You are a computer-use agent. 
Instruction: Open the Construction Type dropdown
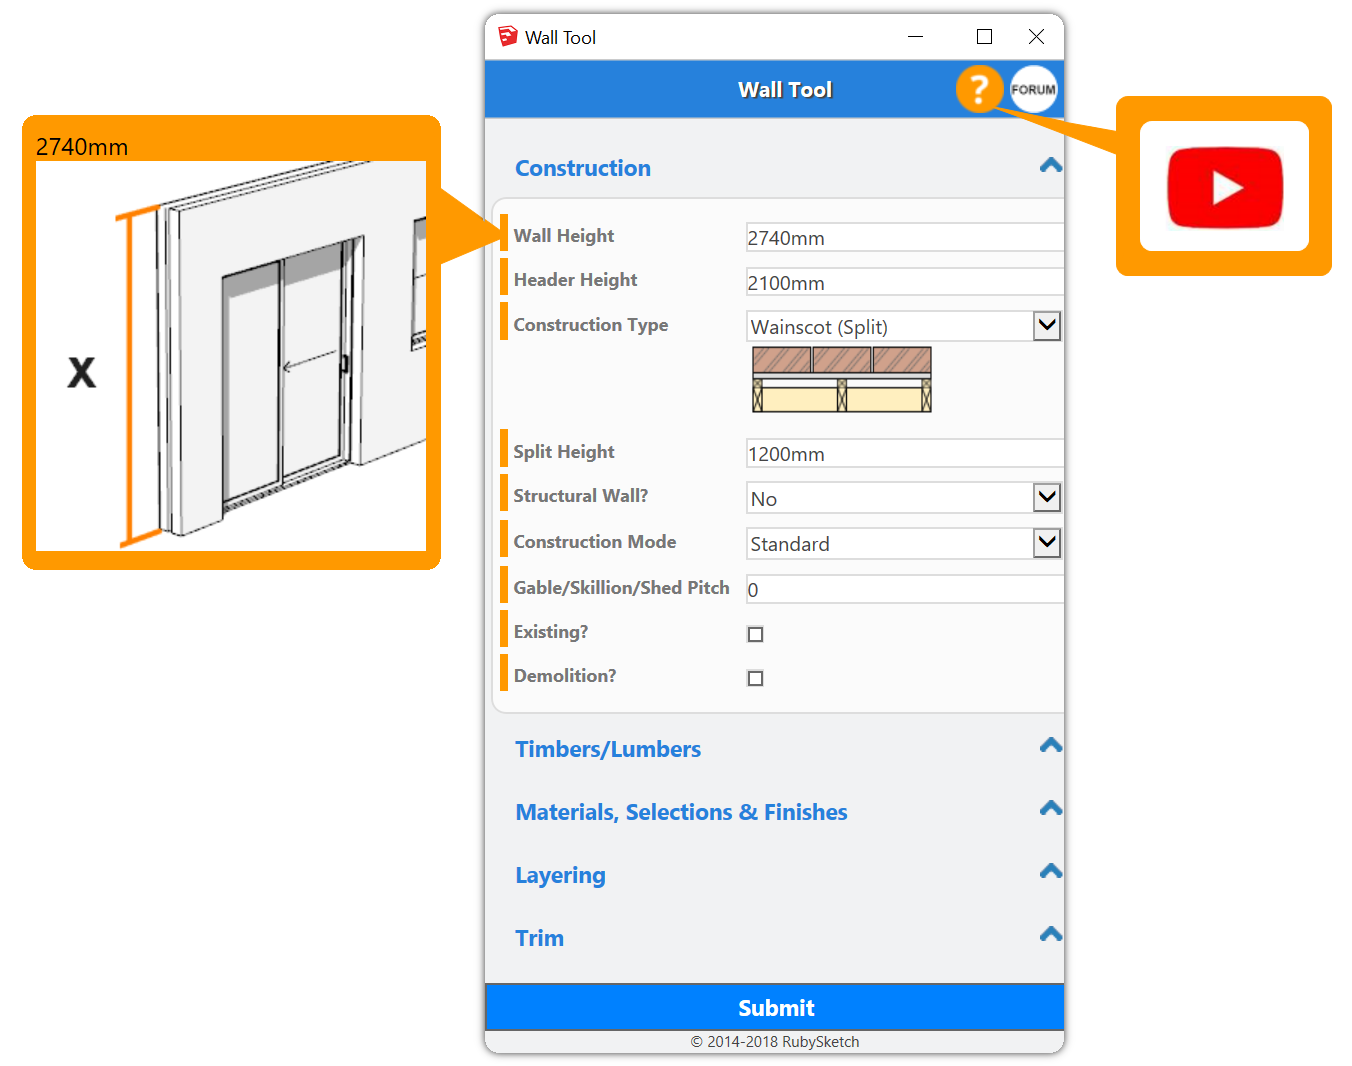tap(904, 326)
